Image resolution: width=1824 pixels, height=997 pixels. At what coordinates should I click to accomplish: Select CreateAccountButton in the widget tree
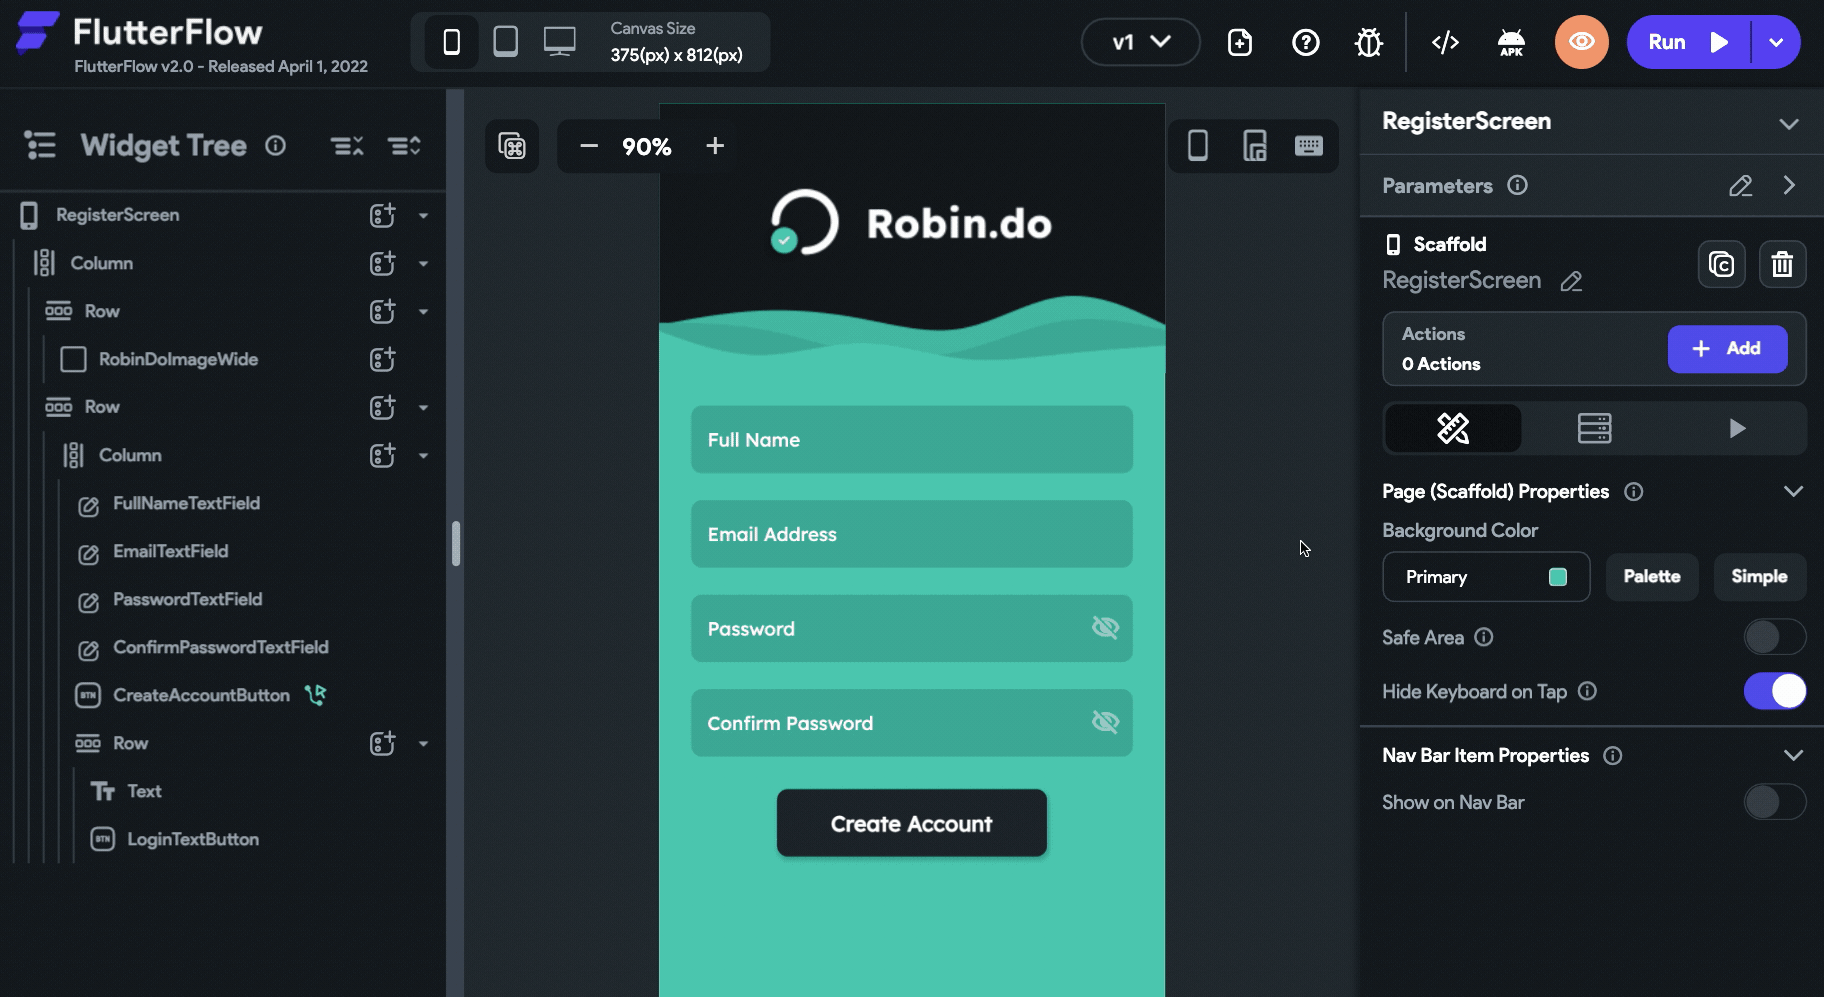click(x=202, y=695)
